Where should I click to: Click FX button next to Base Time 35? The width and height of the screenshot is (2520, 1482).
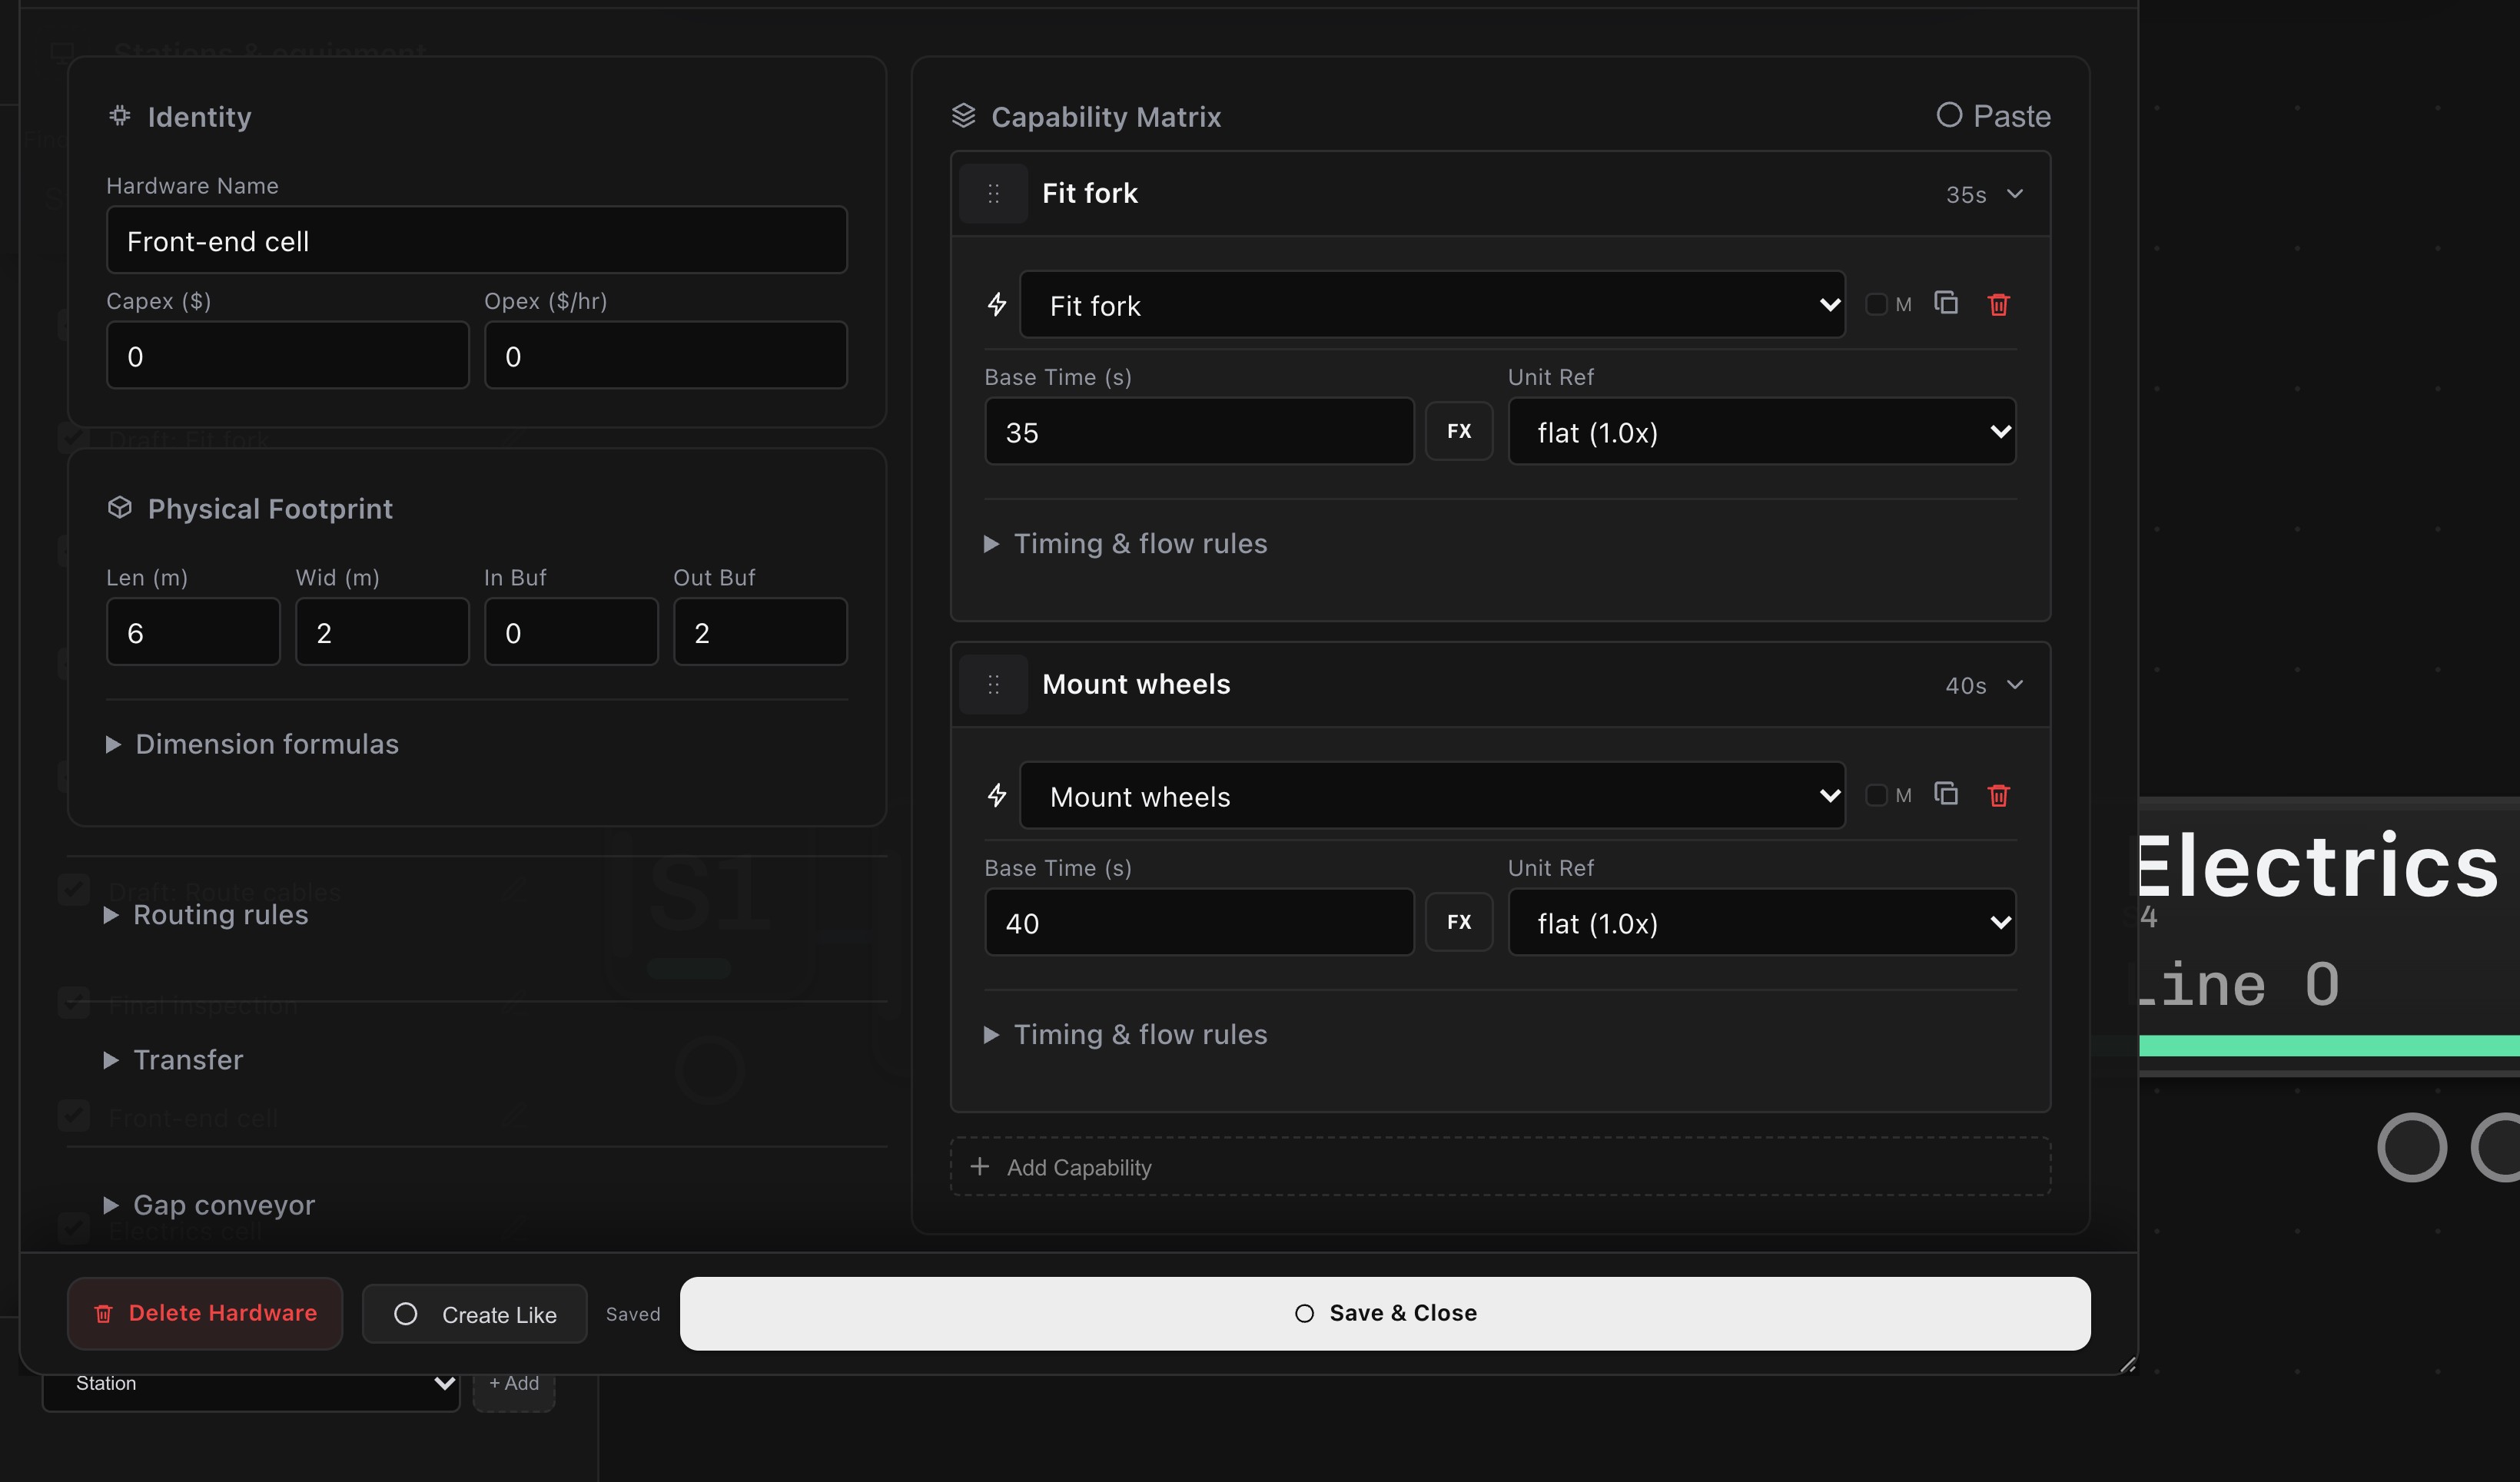tap(1459, 431)
